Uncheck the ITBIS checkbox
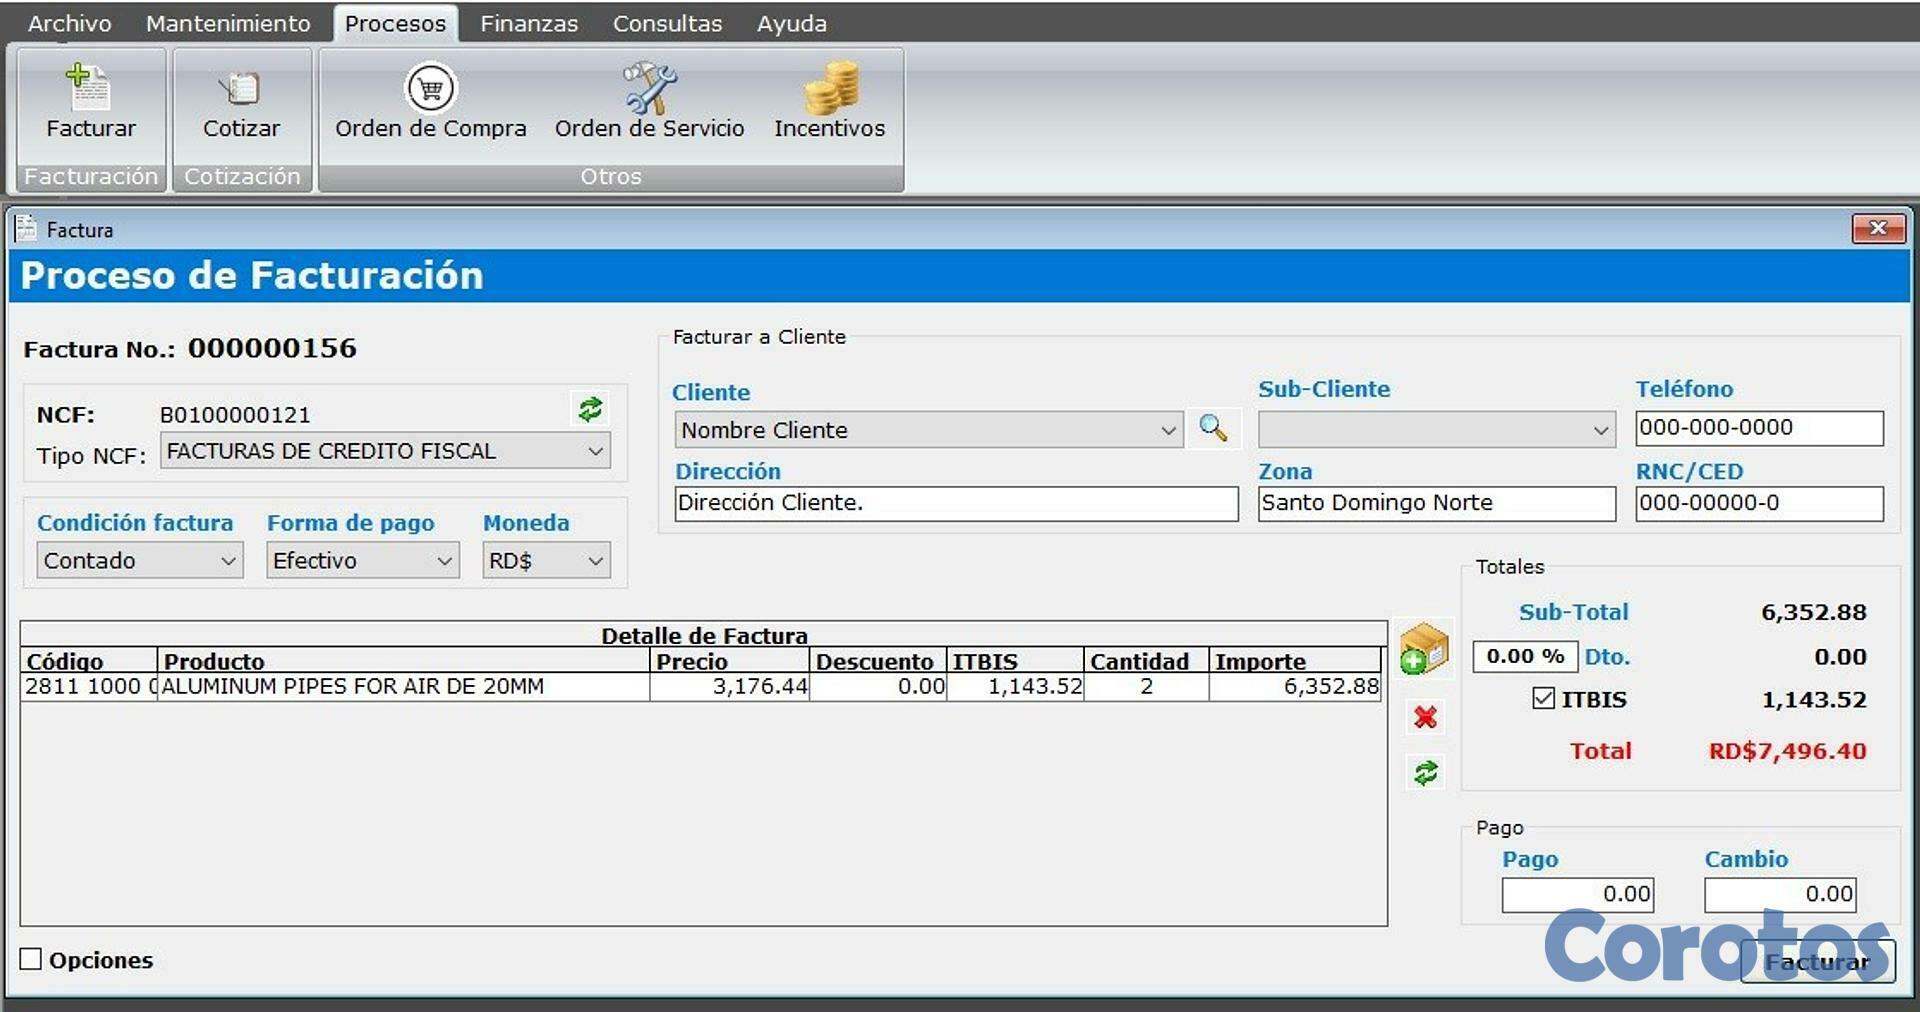This screenshot has width=1920, height=1012. pos(1543,699)
